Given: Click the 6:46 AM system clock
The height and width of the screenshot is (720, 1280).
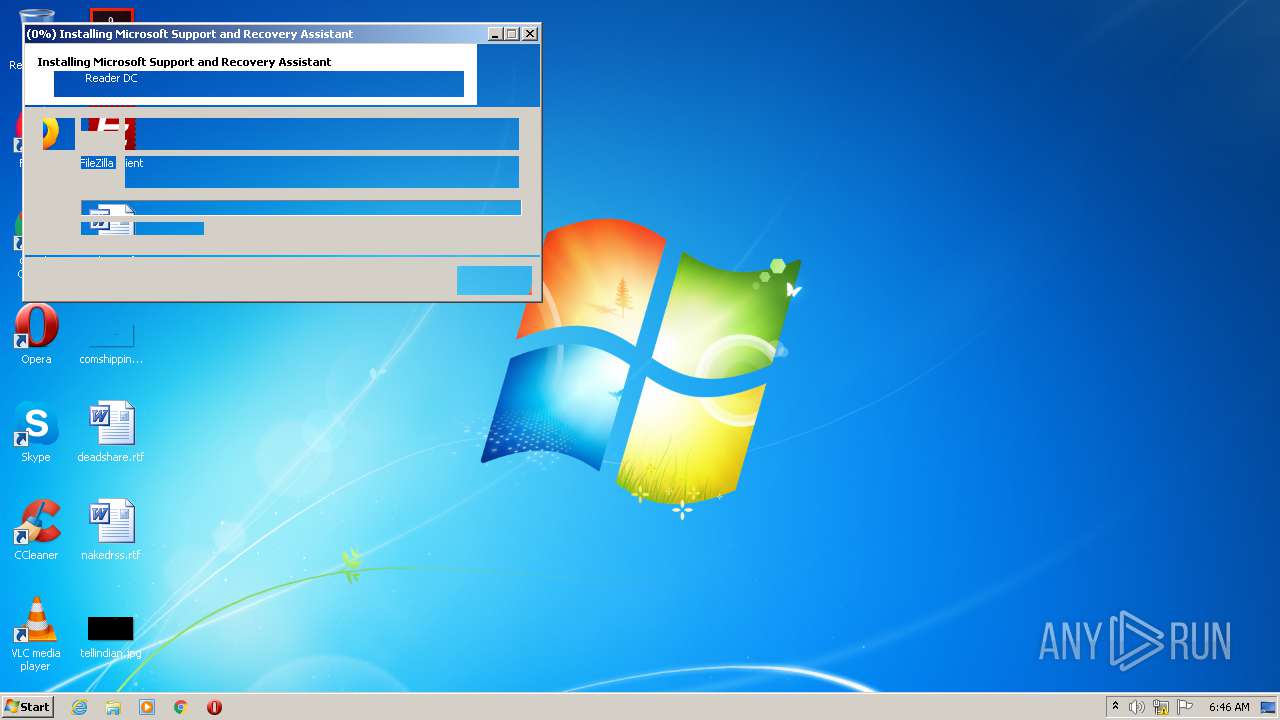Looking at the screenshot, I should 1229,707.
